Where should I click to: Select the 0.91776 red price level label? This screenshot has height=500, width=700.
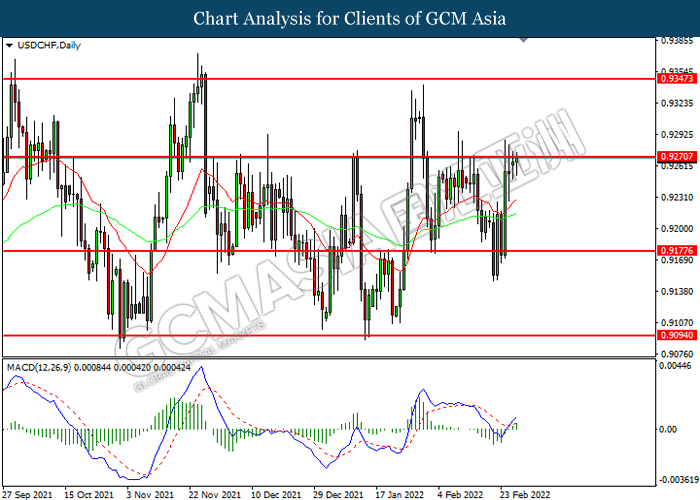coord(677,250)
